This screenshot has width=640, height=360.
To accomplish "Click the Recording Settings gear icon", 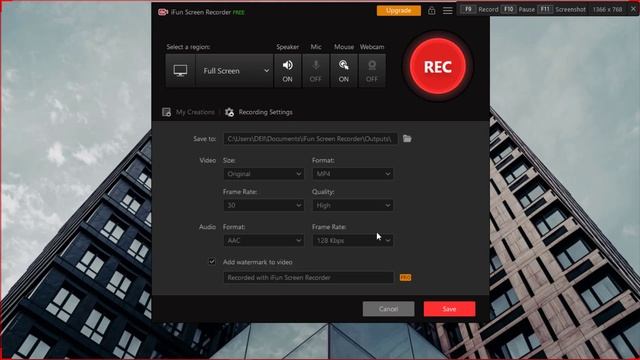I will [229, 112].
